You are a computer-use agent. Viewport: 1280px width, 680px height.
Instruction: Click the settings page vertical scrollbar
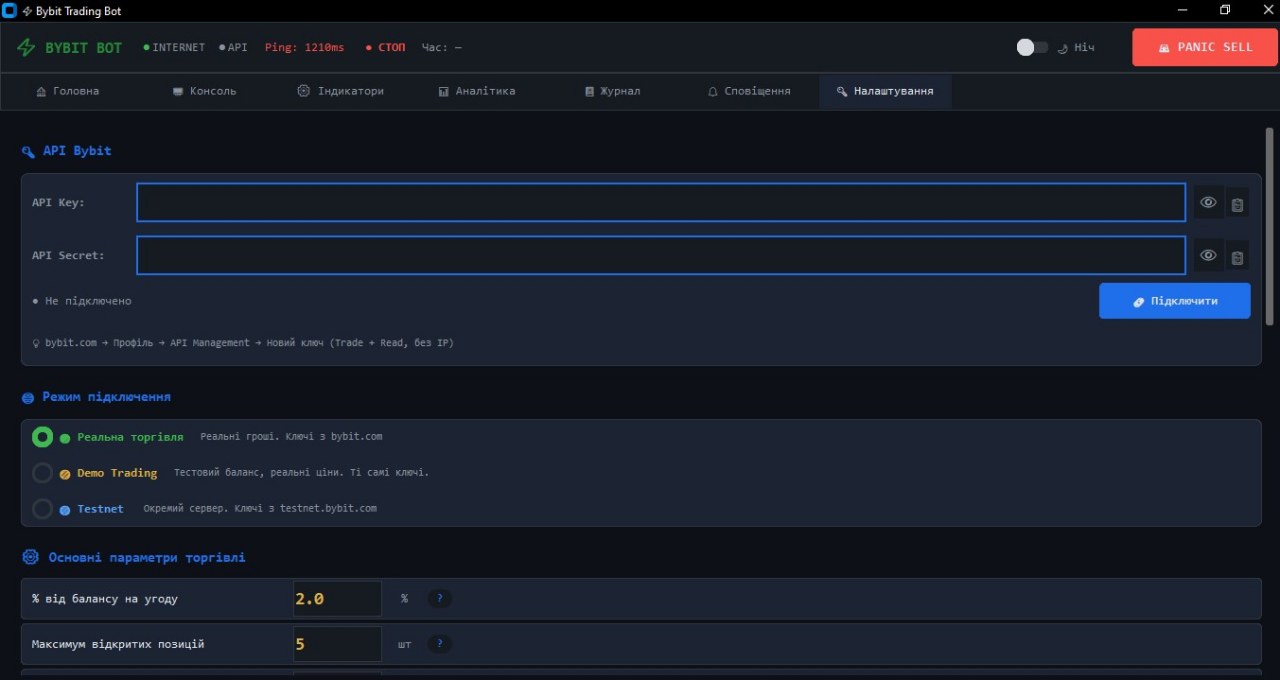coord(1270,226)
